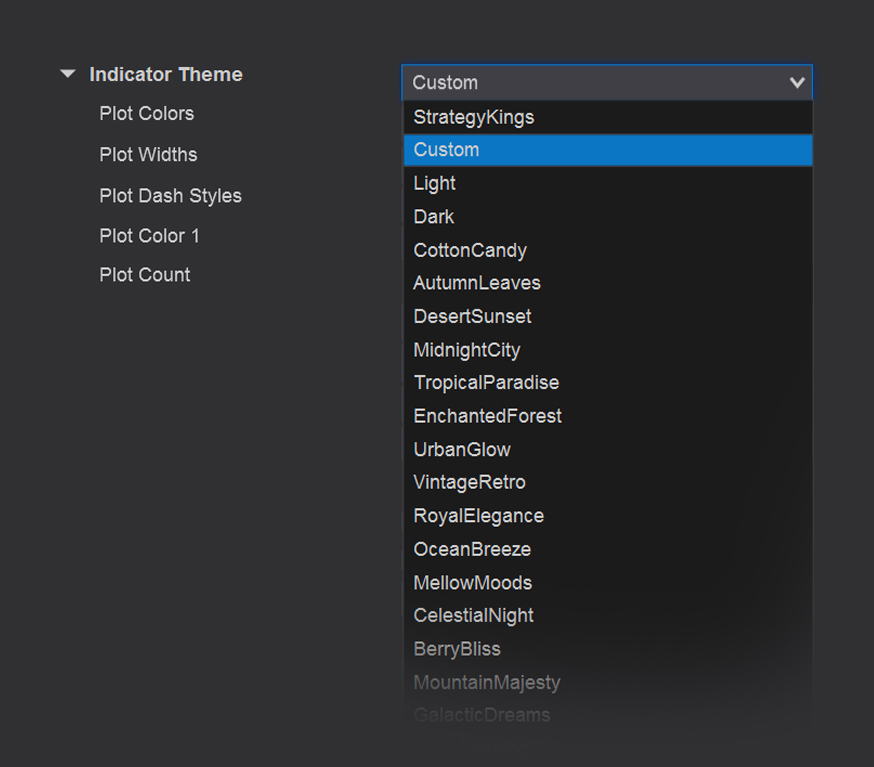The height and width of the screenshot is (767, 874).
Task: Pick DesertSunset from the list
Action: [x=472, y=316]
